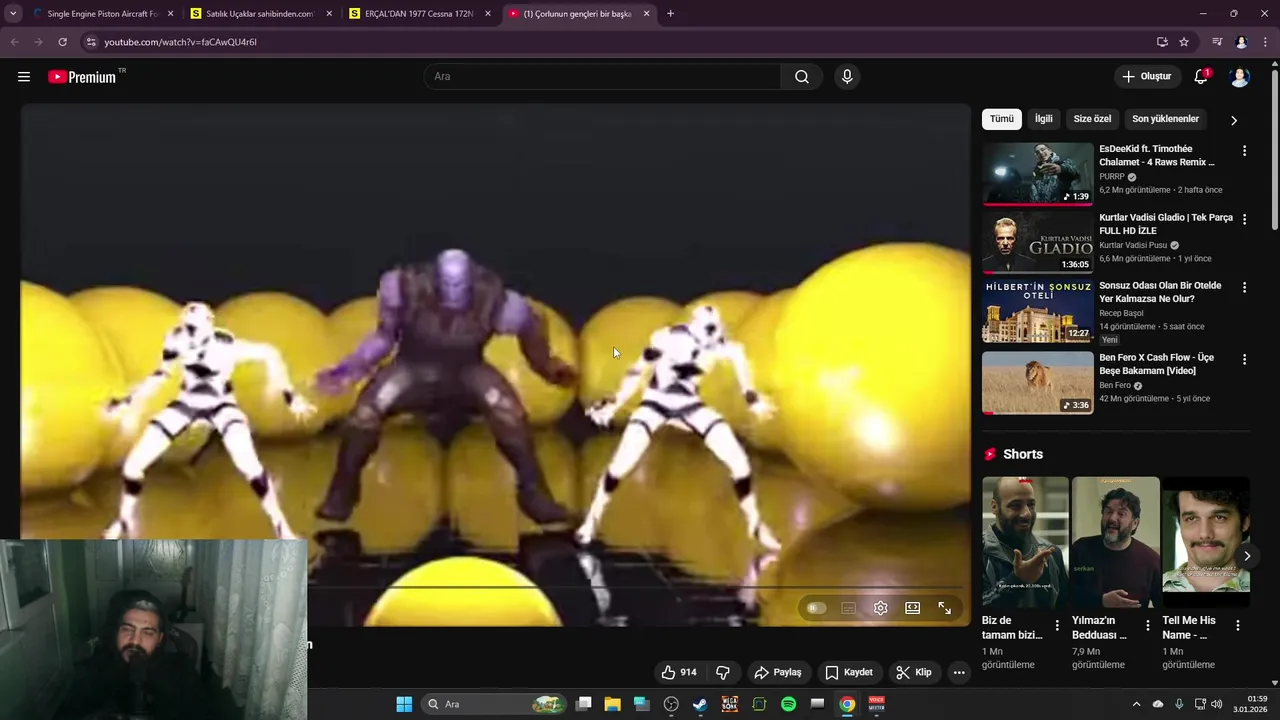Open OBS Studio from the taskbar
The height and width of the screenshot is (720, 1280).
[671, 704]
